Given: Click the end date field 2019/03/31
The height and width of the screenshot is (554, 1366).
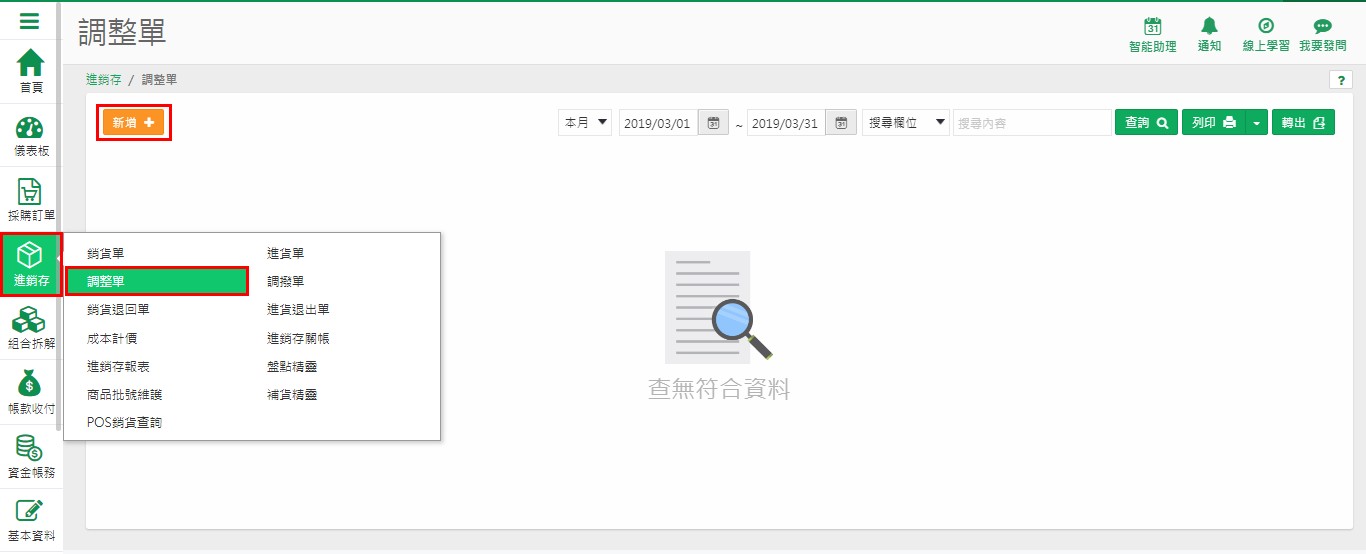Looking at the screenshot, I should coord(786,123).
